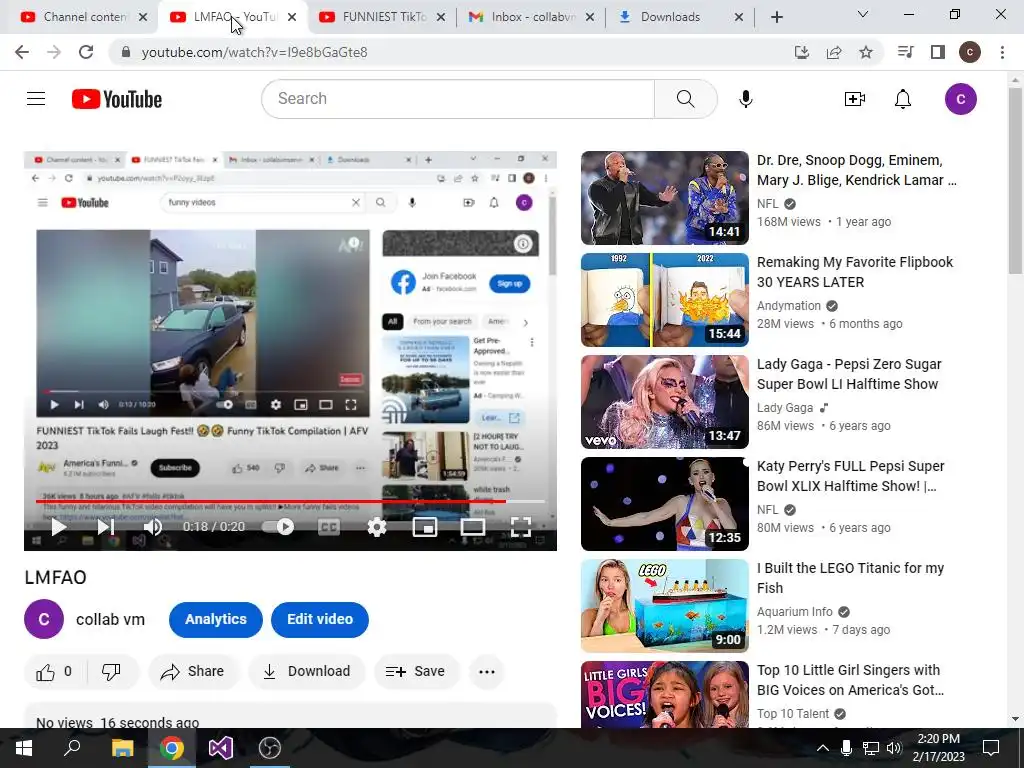Open a new browser tab
This screenshot has width=1024, height=768.
776,17
